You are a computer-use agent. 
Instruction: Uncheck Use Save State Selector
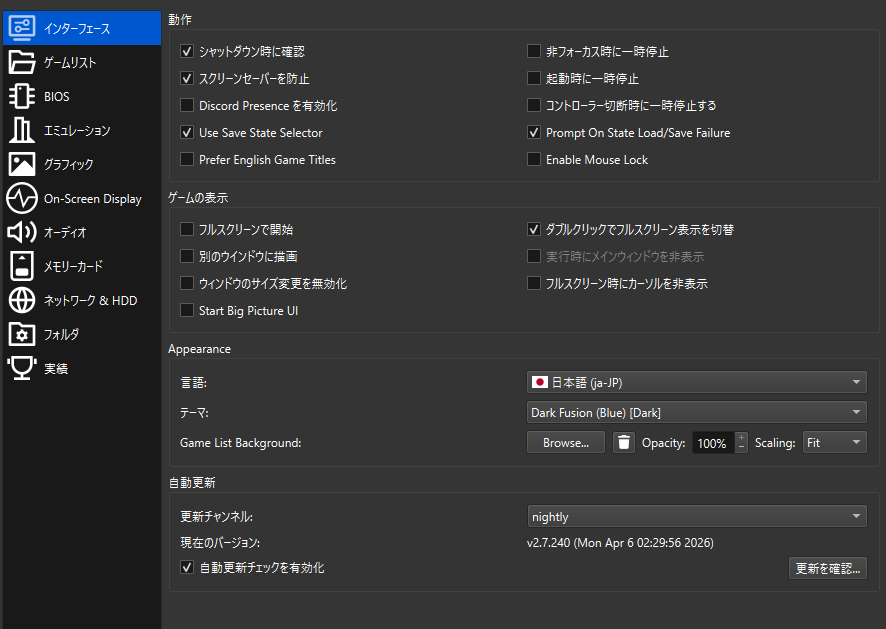[x=187, y=133]
